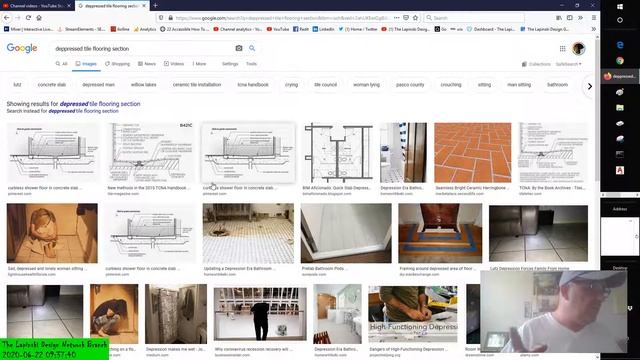Open the Firefox hamburger menu

[593, 18]
